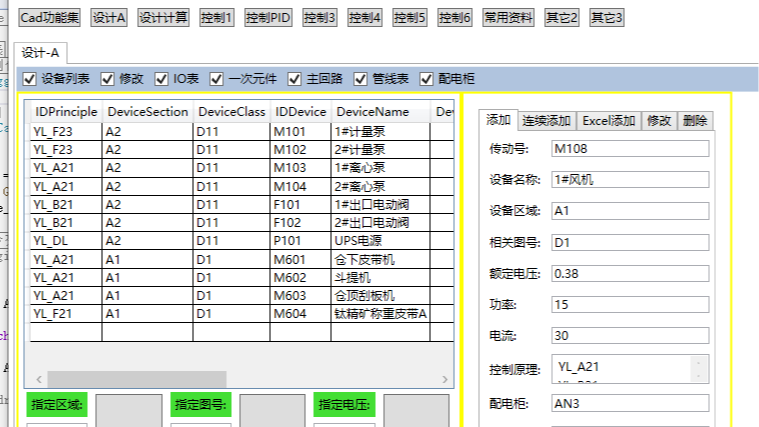Disable the 一次元件 checkbox
Image resolution: width=759 pixels, height=427 pixels.
[216, 79]
